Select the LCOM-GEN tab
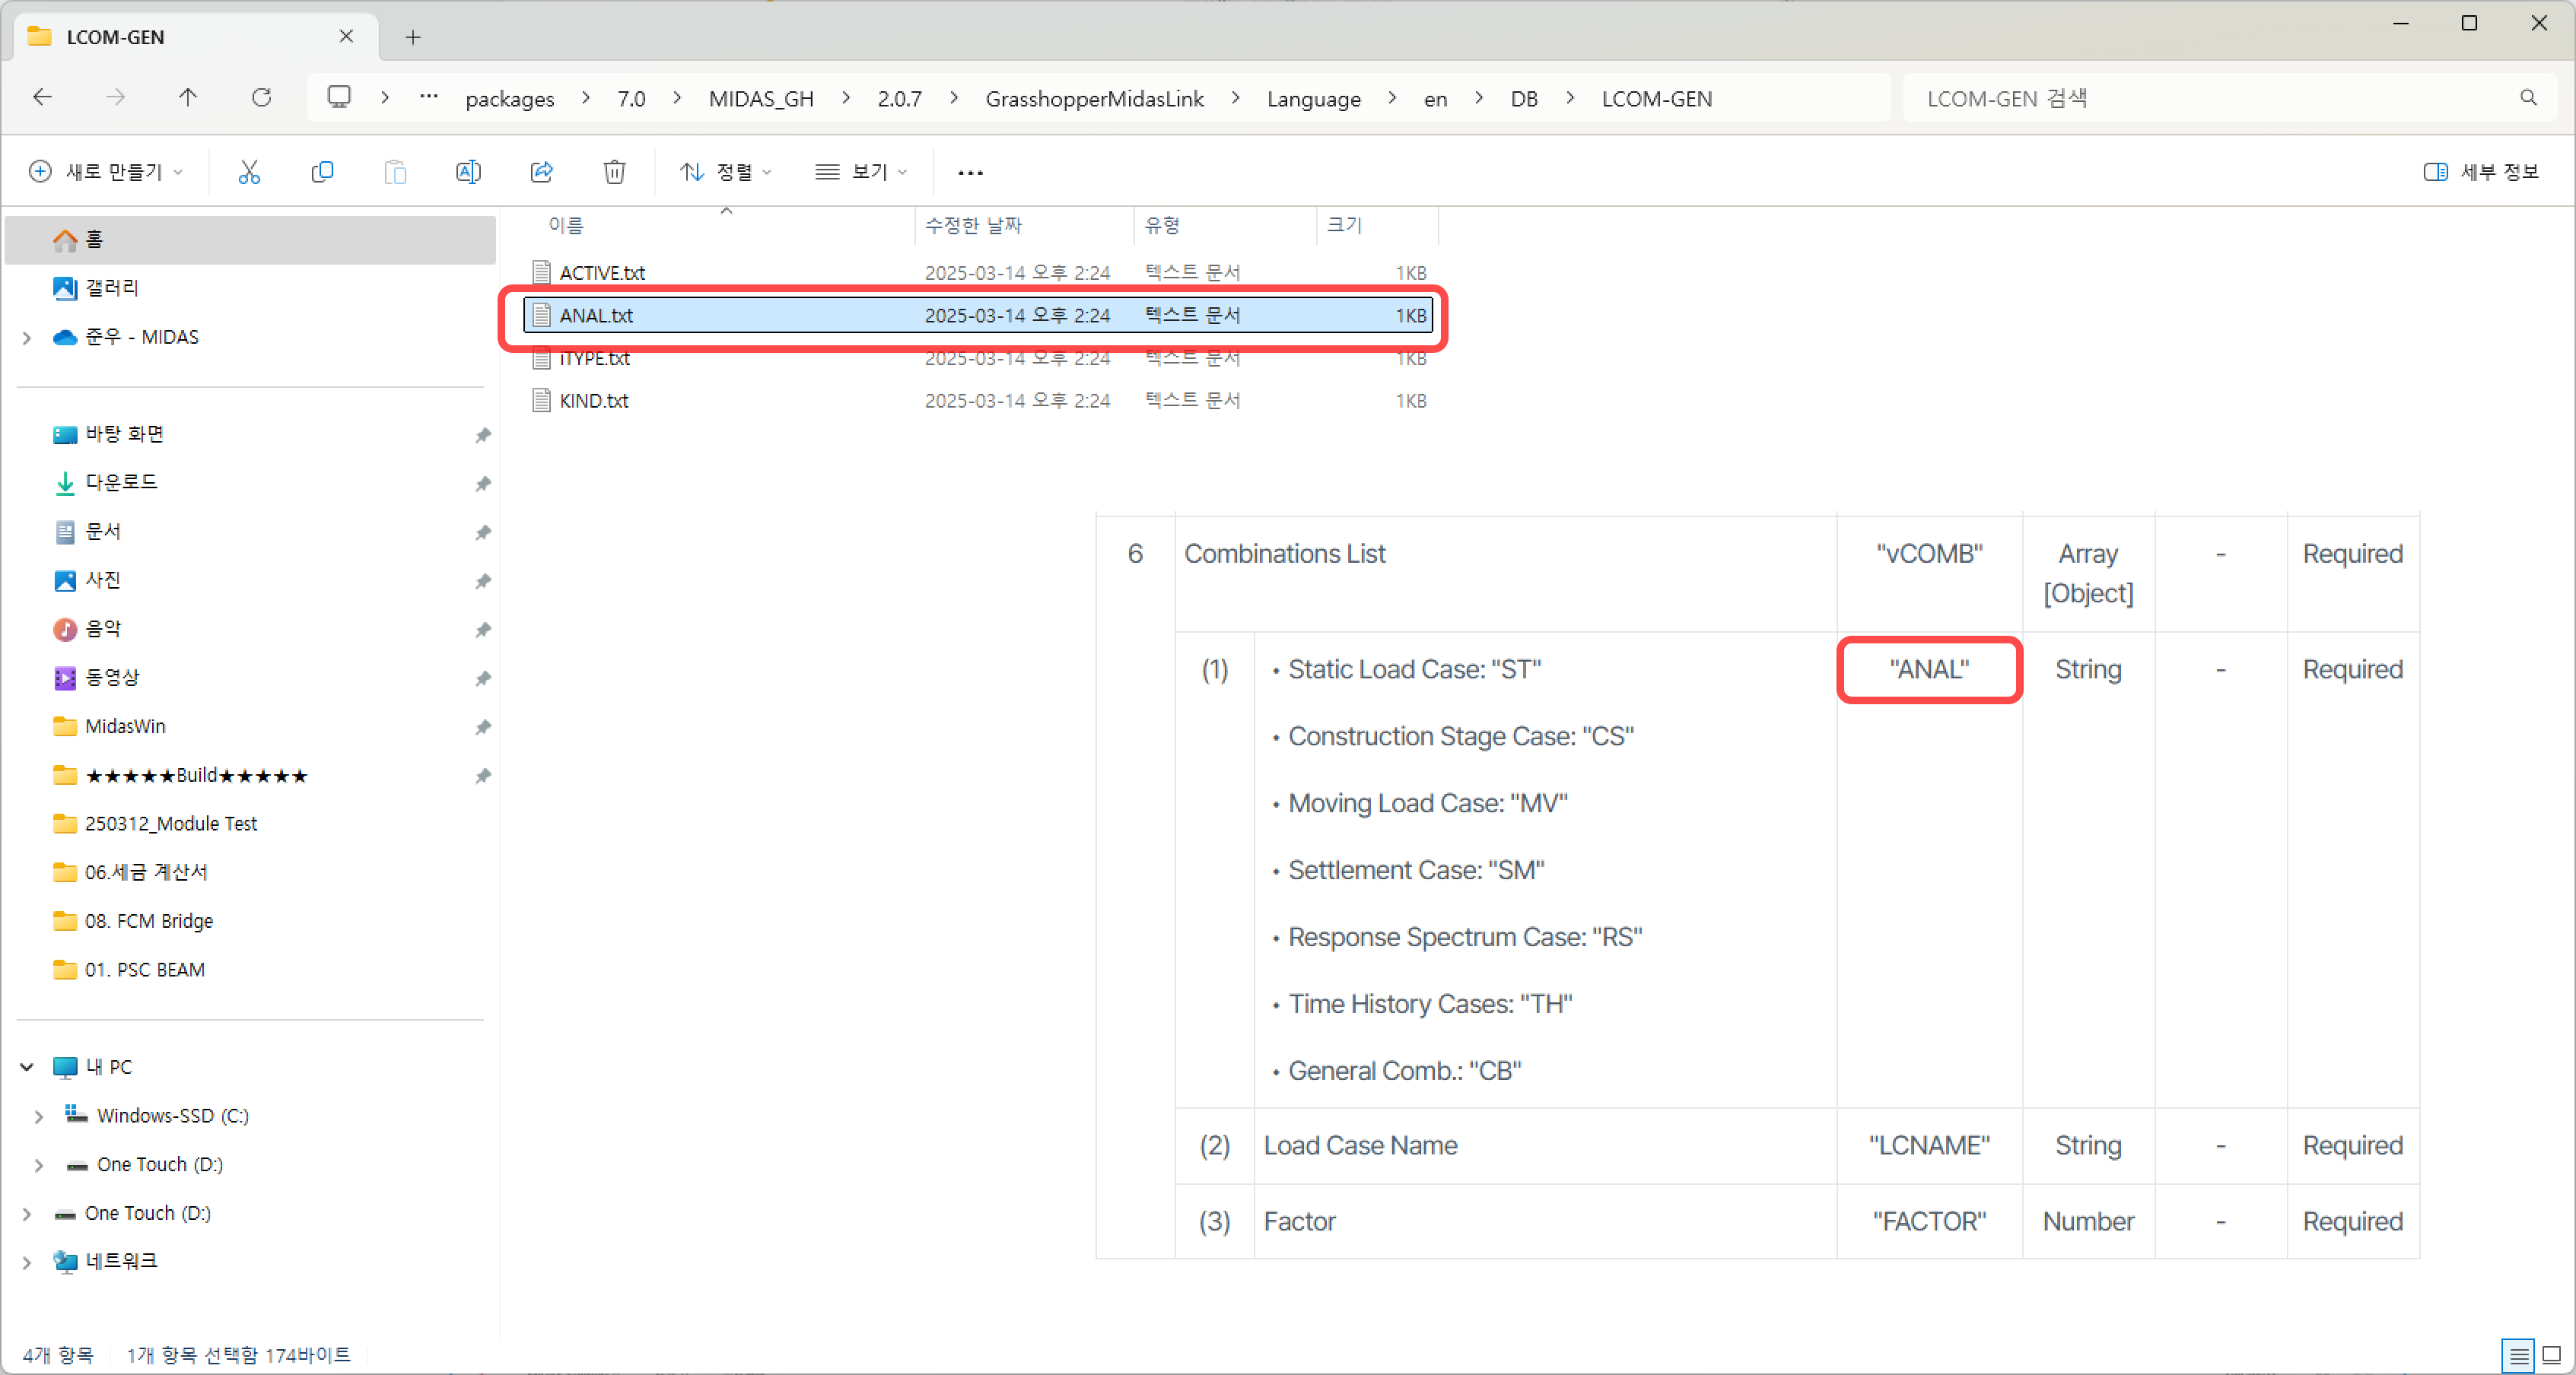This screenshot has width=2576, height=1375. coord(196,37)
